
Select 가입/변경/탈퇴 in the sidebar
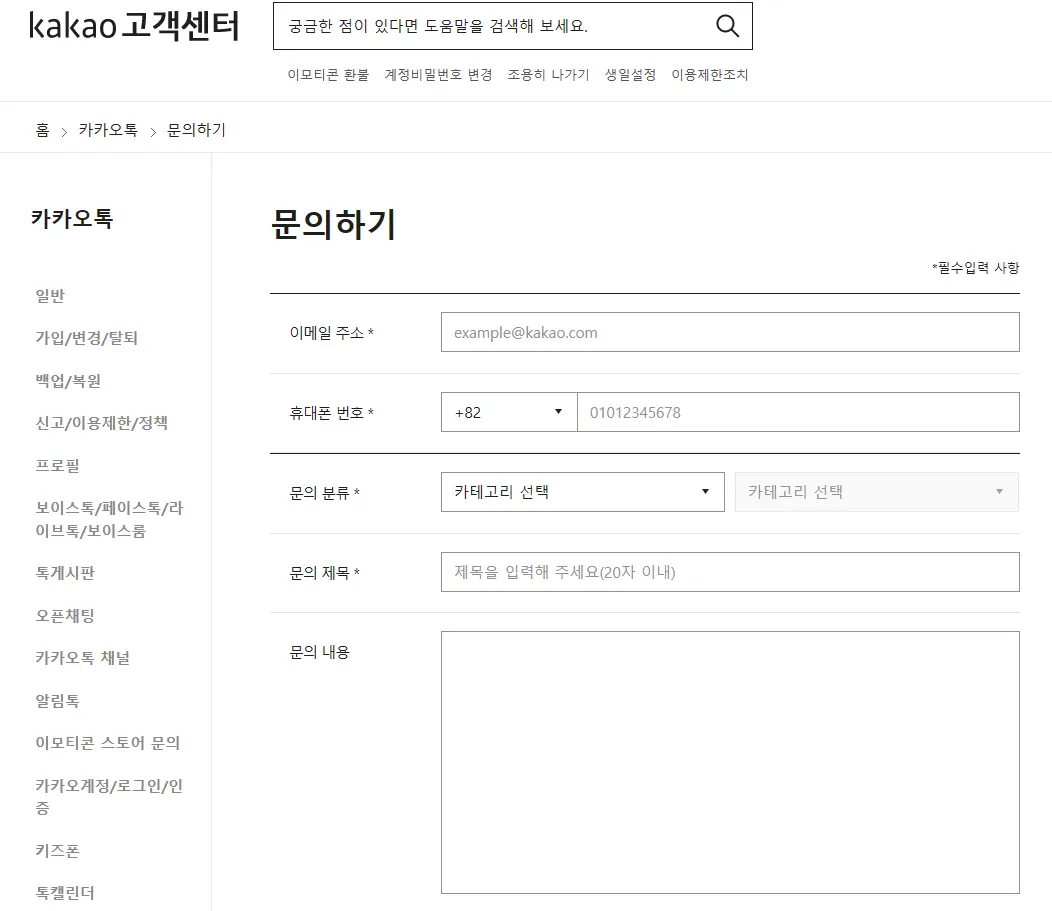click(x=87, y=338)
